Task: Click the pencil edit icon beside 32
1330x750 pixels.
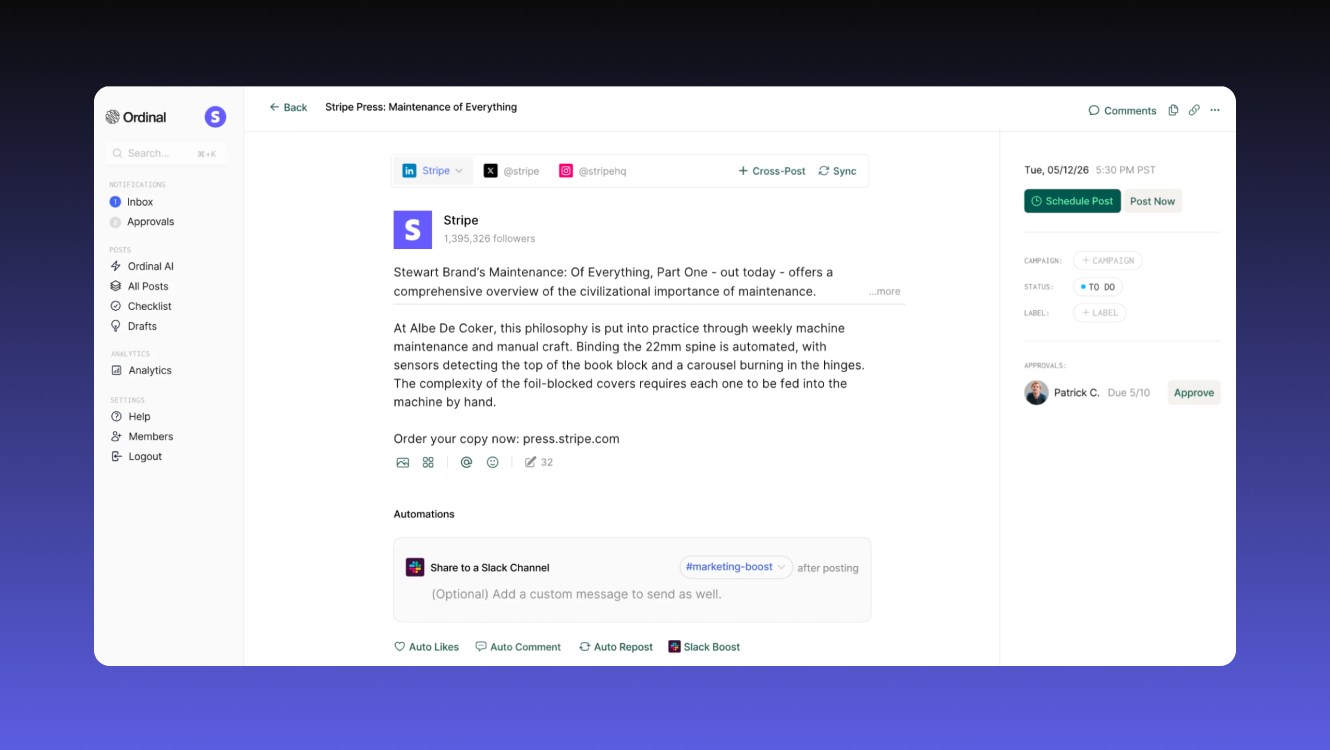Action: 530,462
